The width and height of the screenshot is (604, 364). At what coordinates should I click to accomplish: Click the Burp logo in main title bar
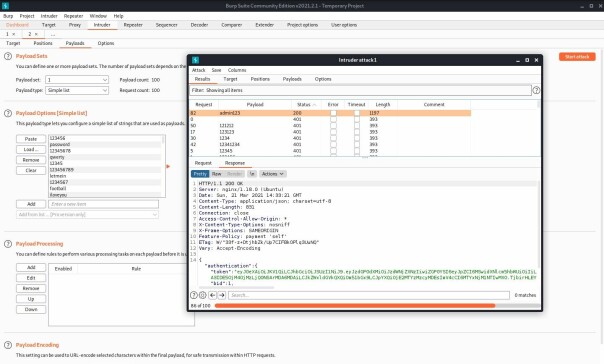coord(5,5)
